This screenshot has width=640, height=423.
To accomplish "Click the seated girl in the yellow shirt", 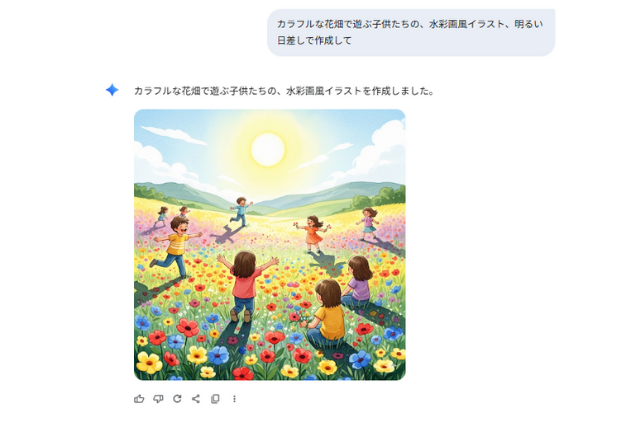I will point(325,312).
